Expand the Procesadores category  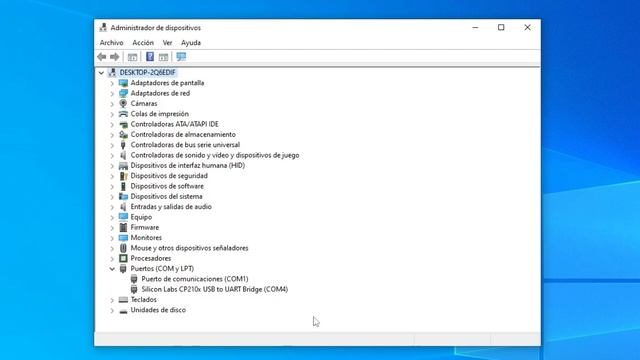pyautogui.click(x=112, y=258)
